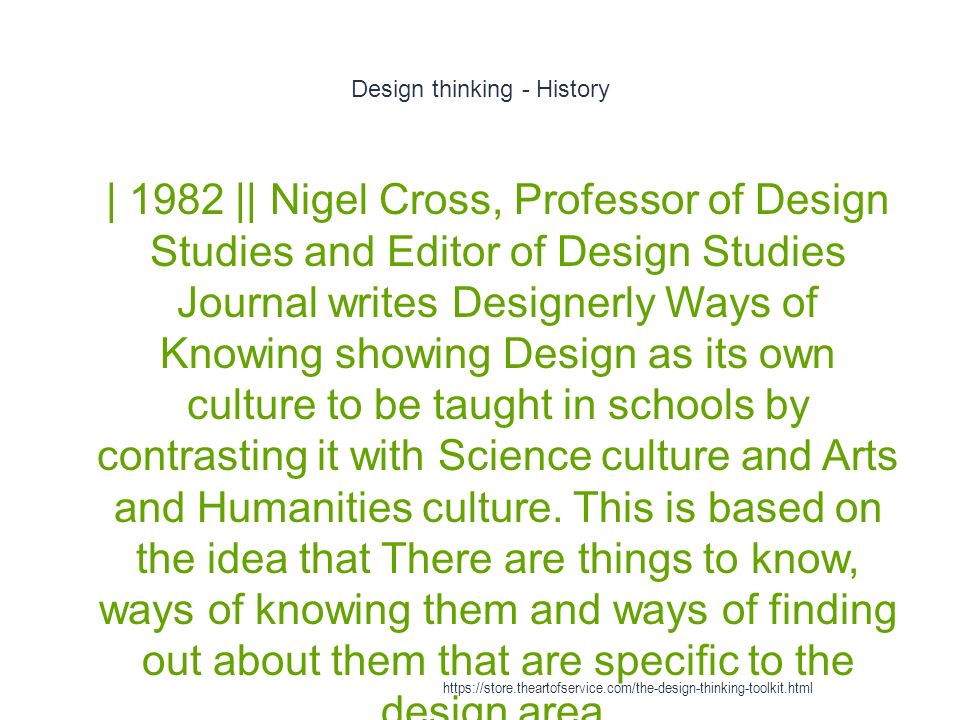The height and width of the screenshot is (720, 960).
Task: Click the line Knowing showing Design as its own
Action: [497, 354]
